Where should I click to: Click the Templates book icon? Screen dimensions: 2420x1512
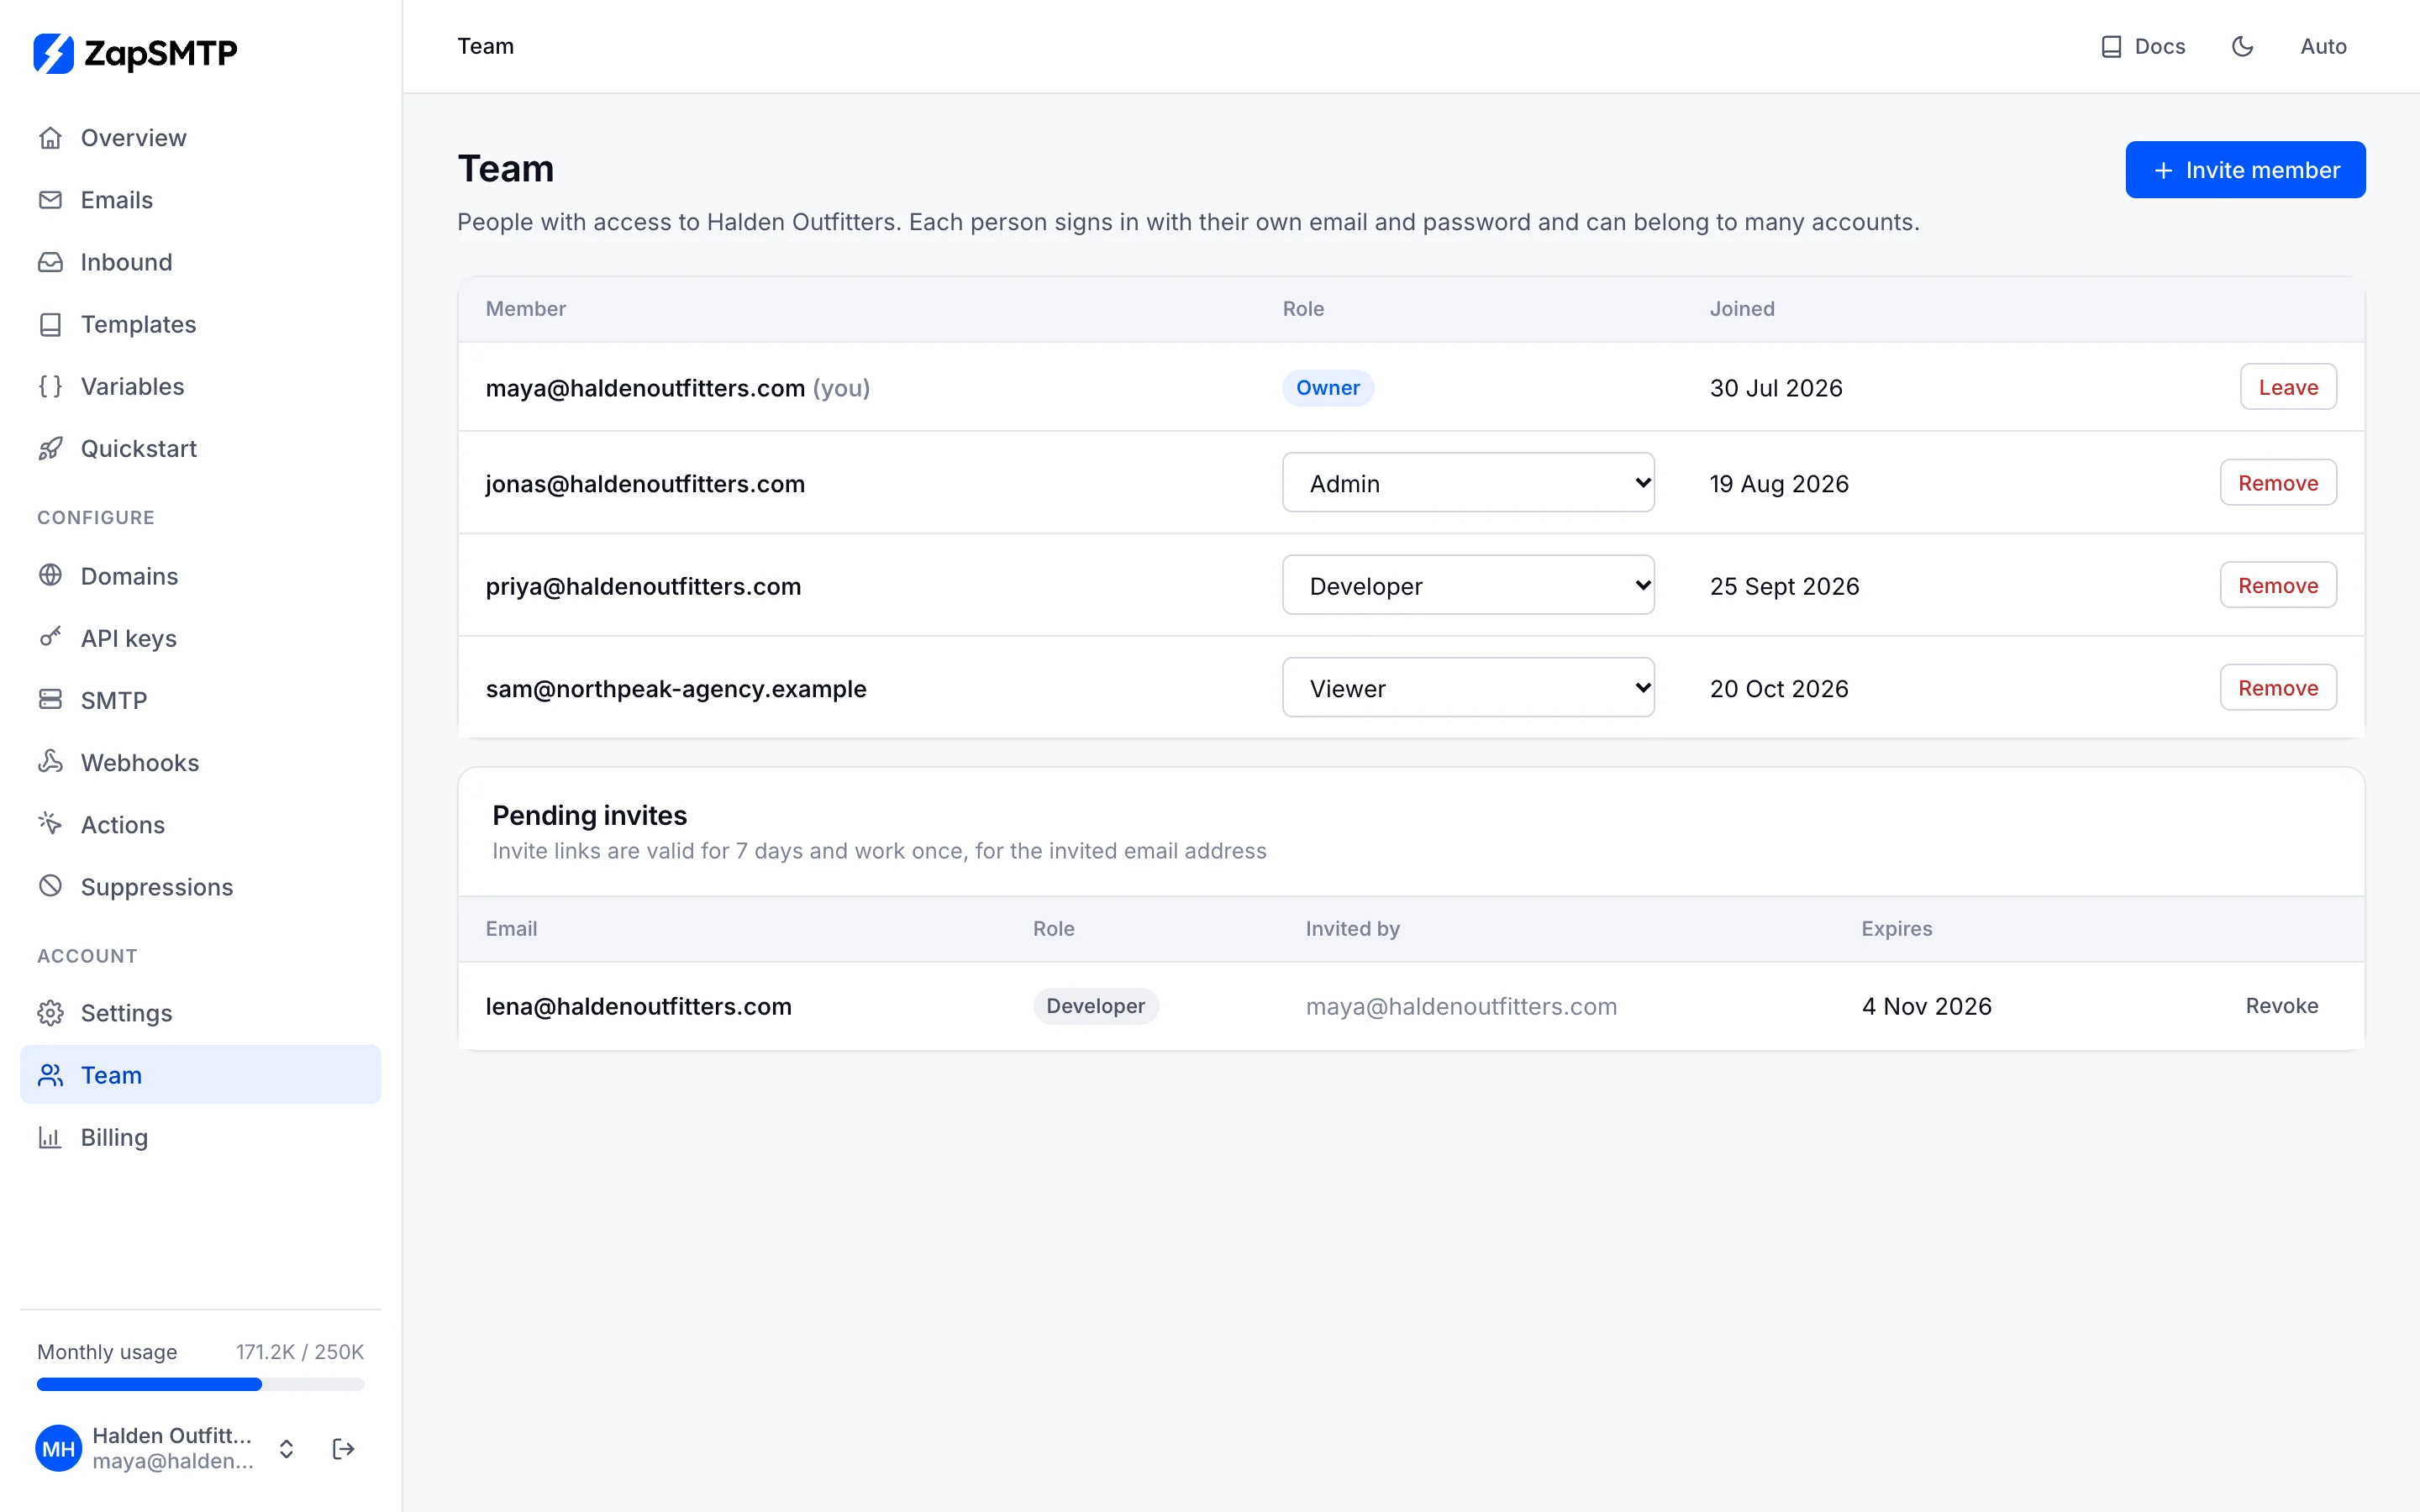(x=50, y=324)
